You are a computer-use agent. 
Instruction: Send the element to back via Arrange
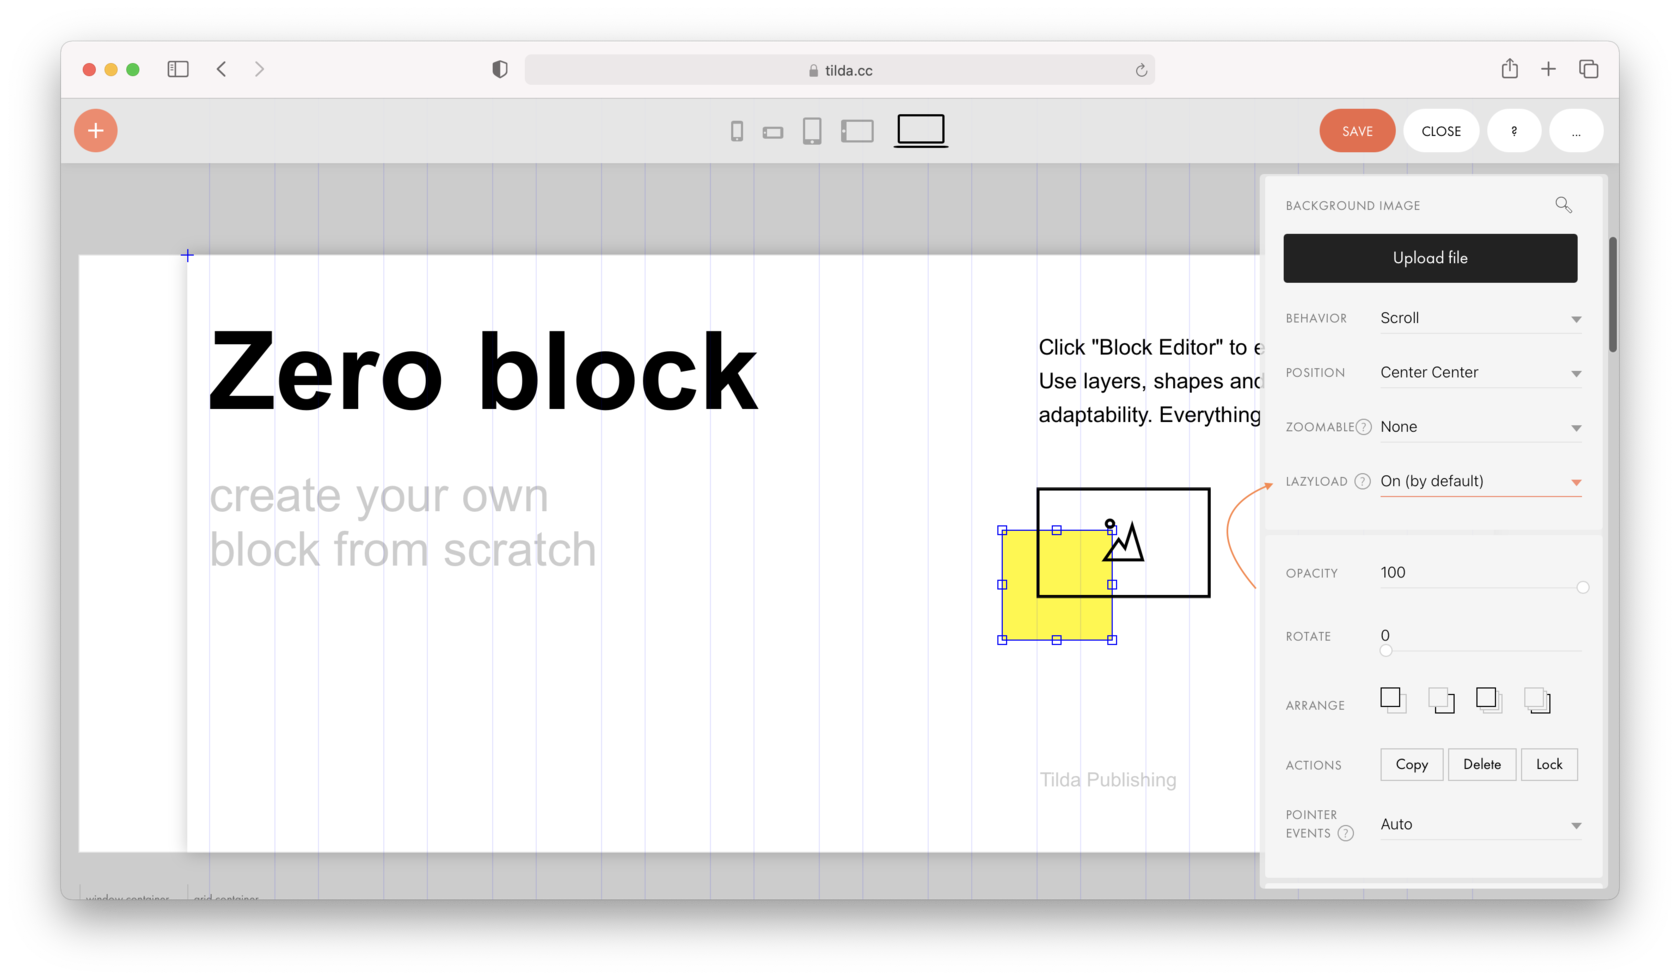(1537, 700)
